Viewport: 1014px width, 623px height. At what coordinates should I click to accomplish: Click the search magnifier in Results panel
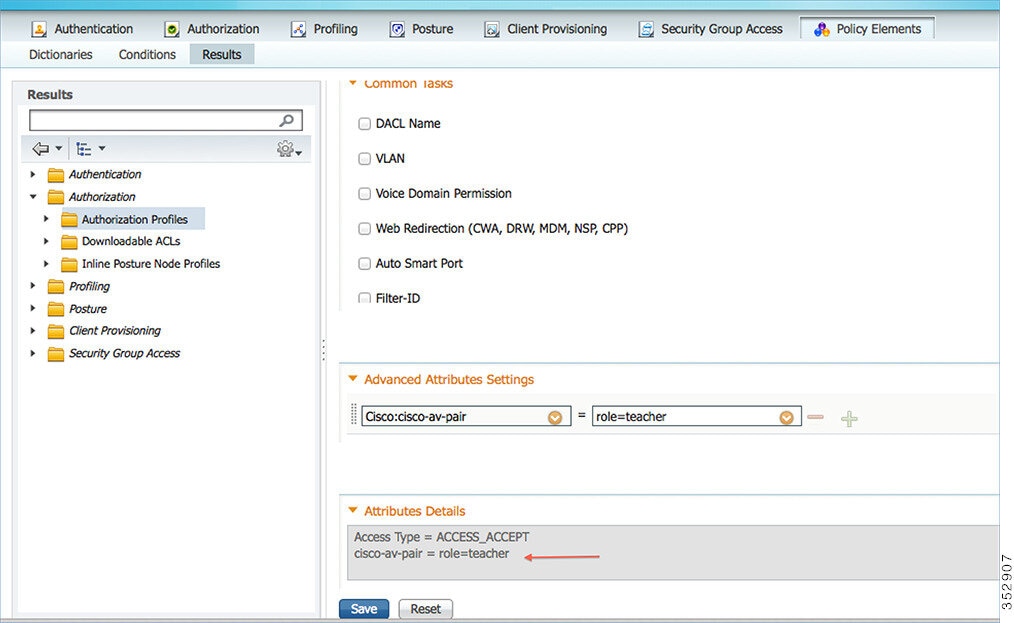click(x=286, y=120)
